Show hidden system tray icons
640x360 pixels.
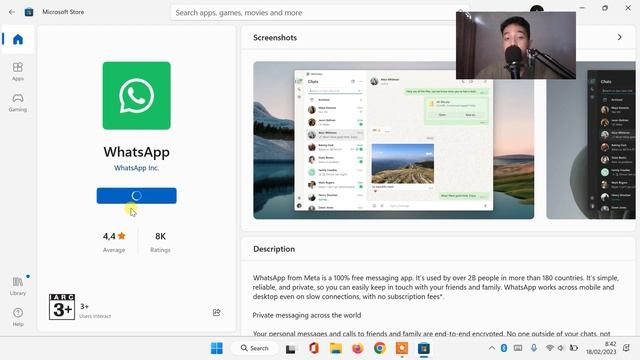(492, 348)
